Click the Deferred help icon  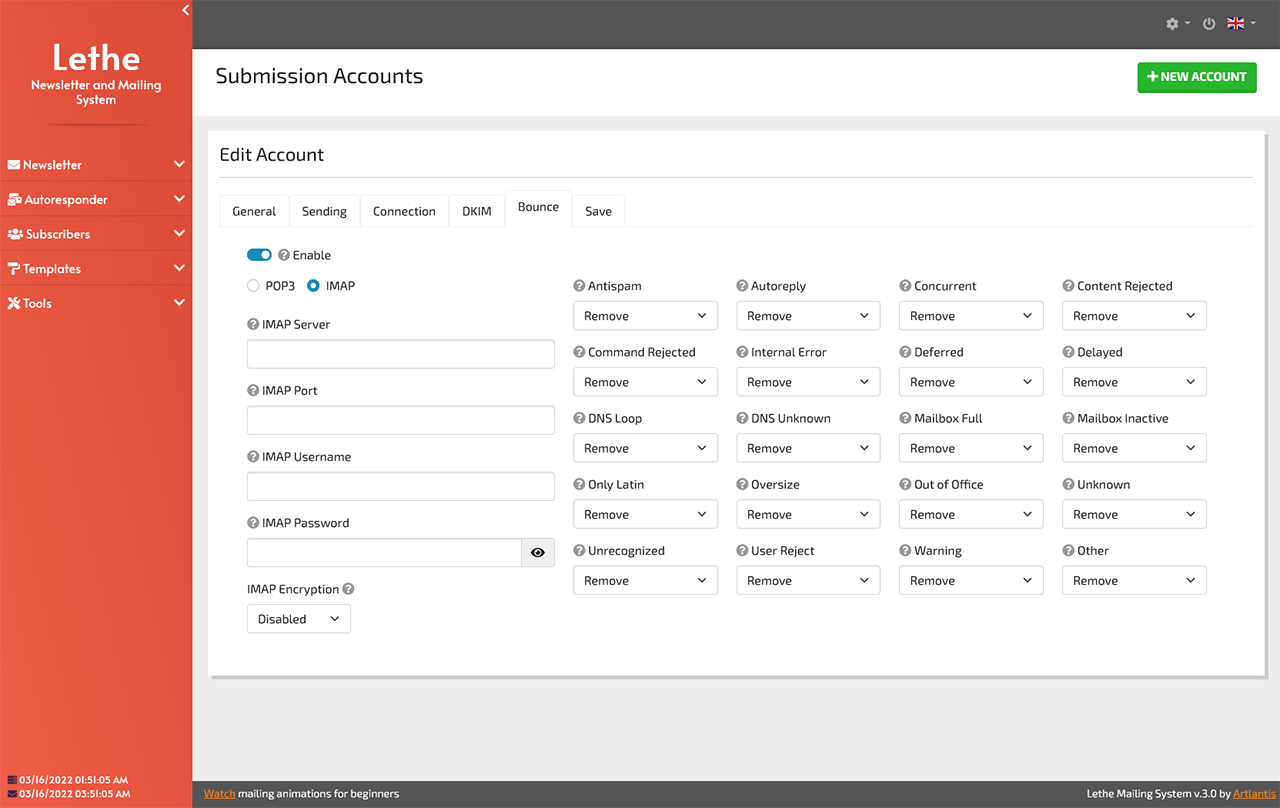coord(905,352)
